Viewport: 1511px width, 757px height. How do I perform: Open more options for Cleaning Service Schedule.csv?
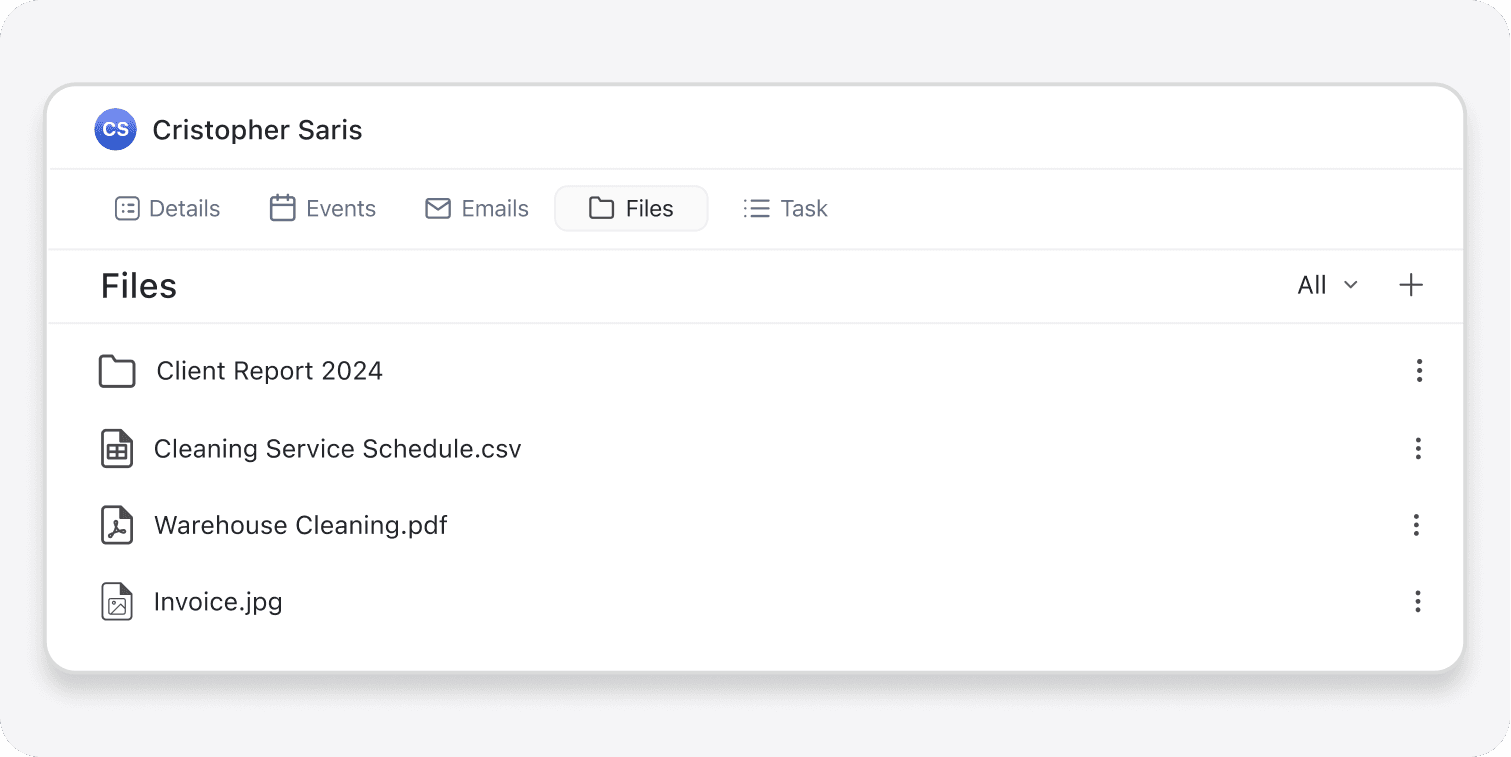click(x=1418, y=449)
